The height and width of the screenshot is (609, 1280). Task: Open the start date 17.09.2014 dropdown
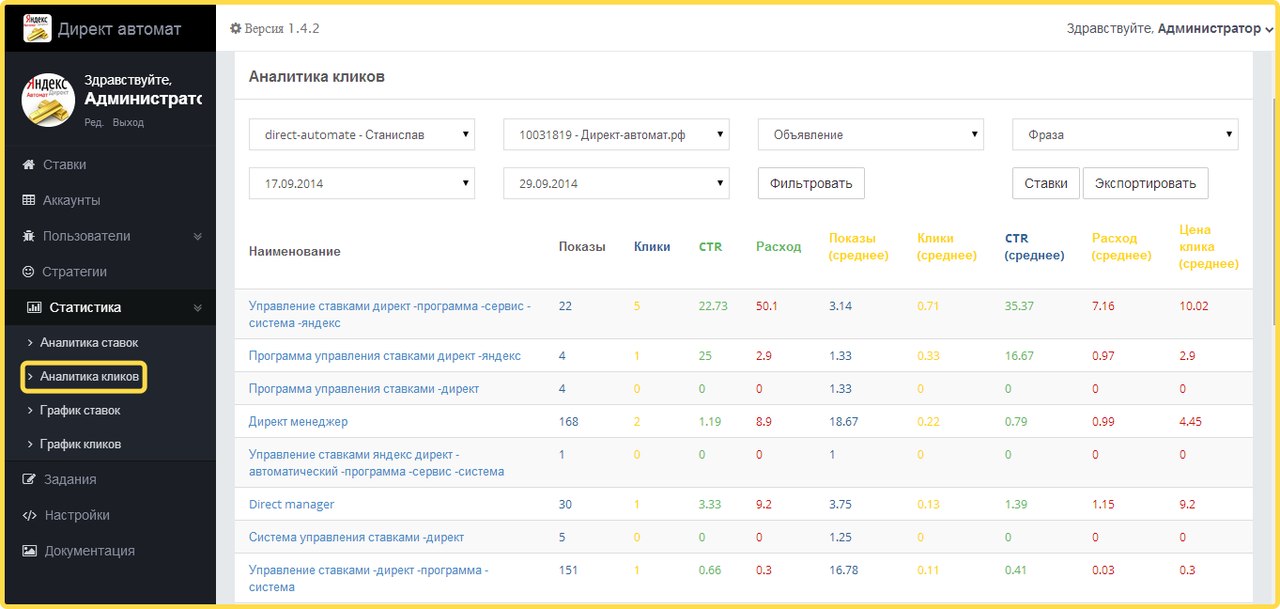tap(361, 184)
